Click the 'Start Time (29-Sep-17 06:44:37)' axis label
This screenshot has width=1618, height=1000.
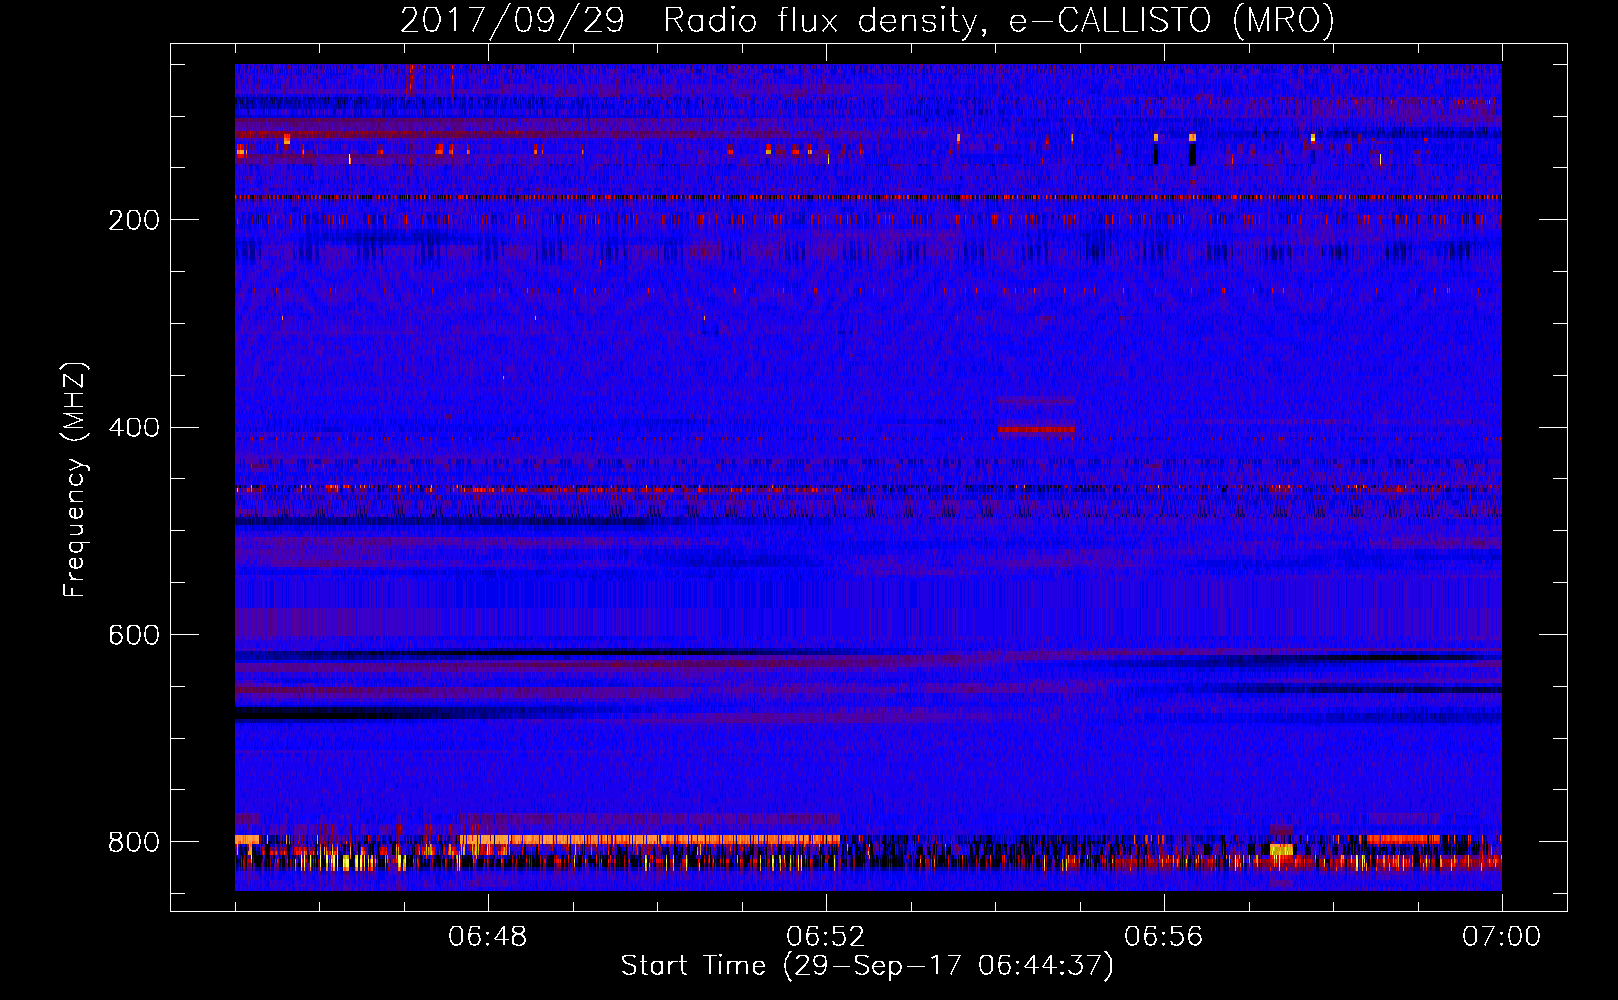click(x=867, y=966)
